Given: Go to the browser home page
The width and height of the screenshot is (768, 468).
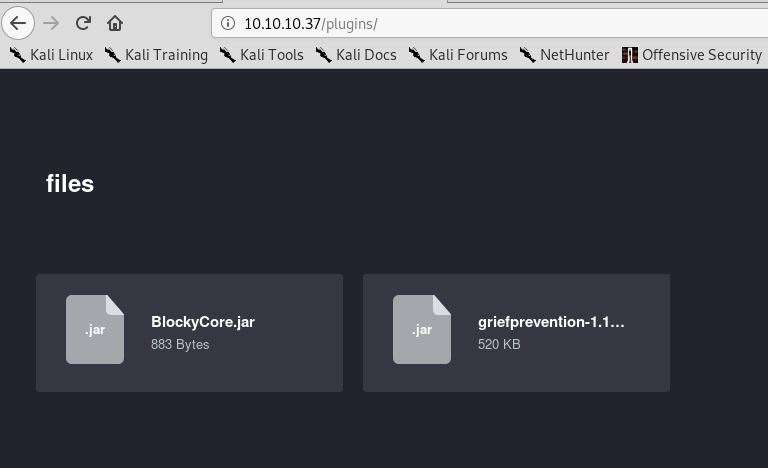Looking at the screenshot, I should (x=115, y=22).
